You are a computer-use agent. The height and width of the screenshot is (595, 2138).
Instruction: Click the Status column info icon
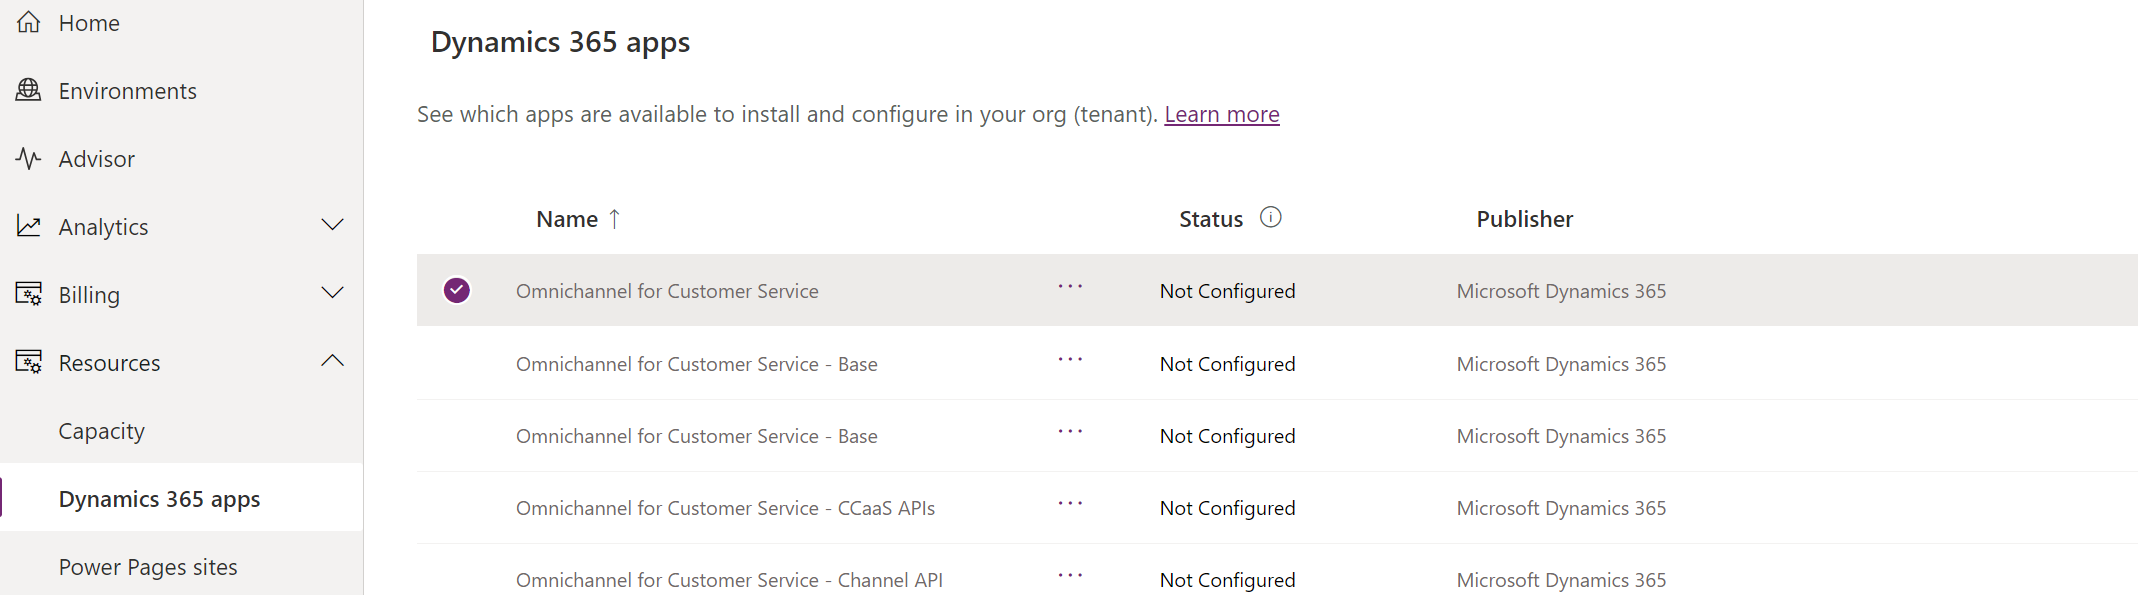(x=1270, y=217)
